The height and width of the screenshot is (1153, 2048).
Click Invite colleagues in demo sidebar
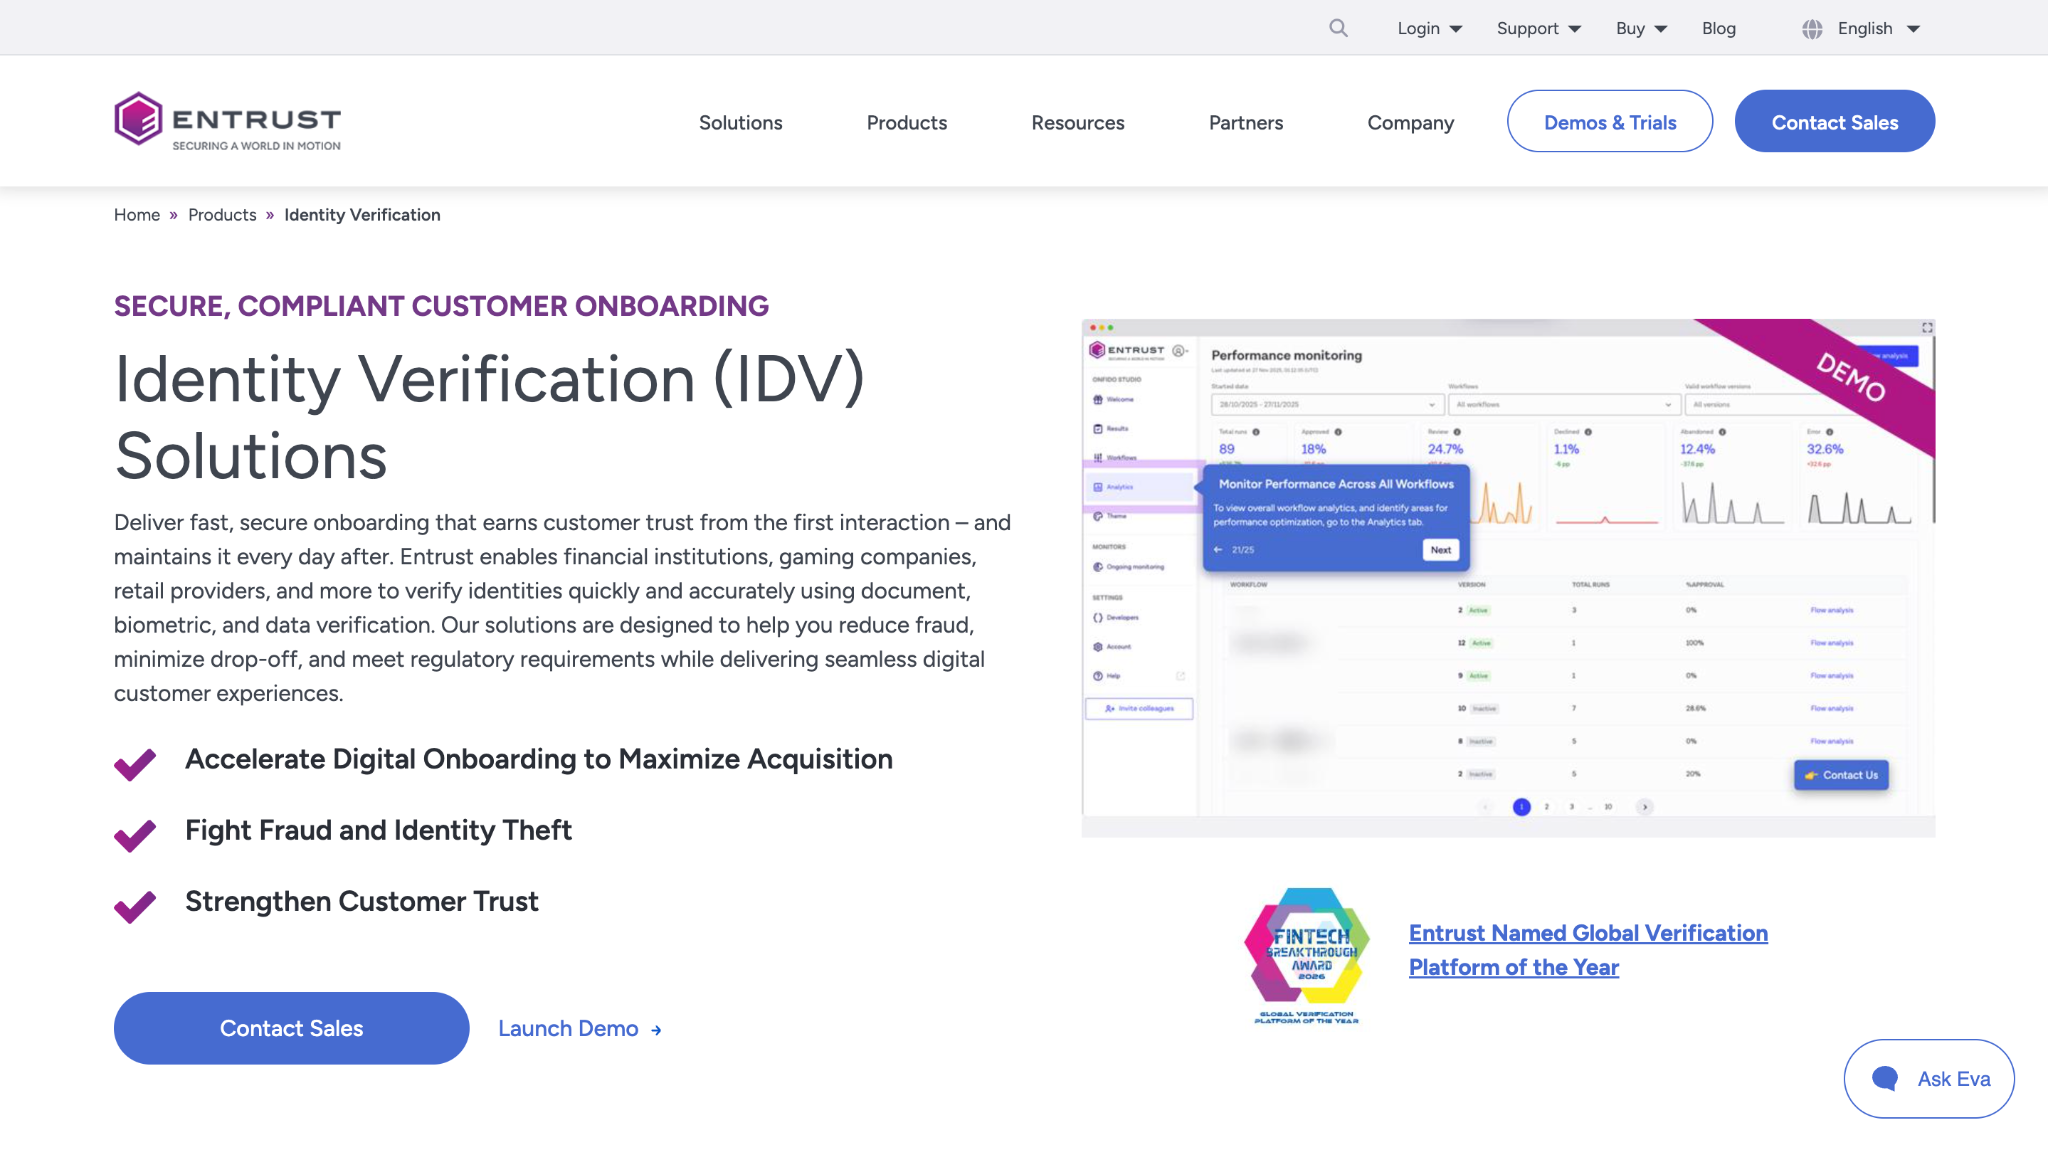click(1139, 708)
